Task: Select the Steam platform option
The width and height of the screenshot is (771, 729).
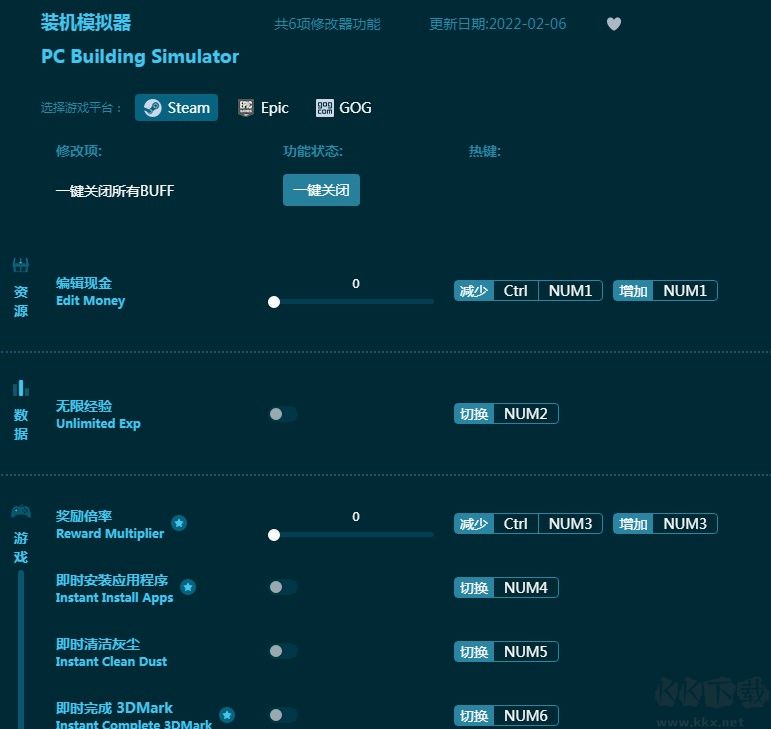Action: 177,108
